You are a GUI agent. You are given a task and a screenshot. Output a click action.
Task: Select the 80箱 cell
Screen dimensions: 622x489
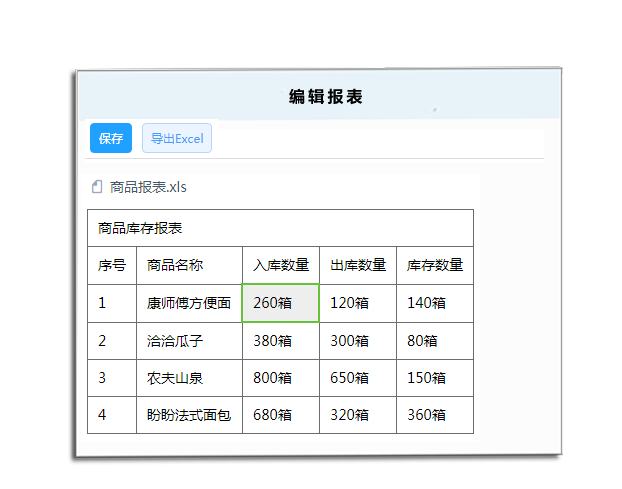tap(435, 341)
